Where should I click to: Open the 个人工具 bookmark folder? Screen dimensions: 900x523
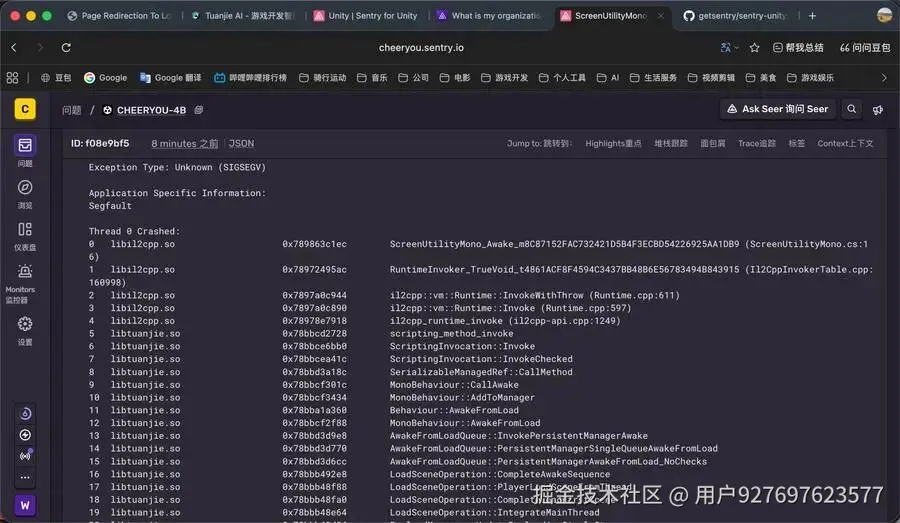[x=562, y=78]
